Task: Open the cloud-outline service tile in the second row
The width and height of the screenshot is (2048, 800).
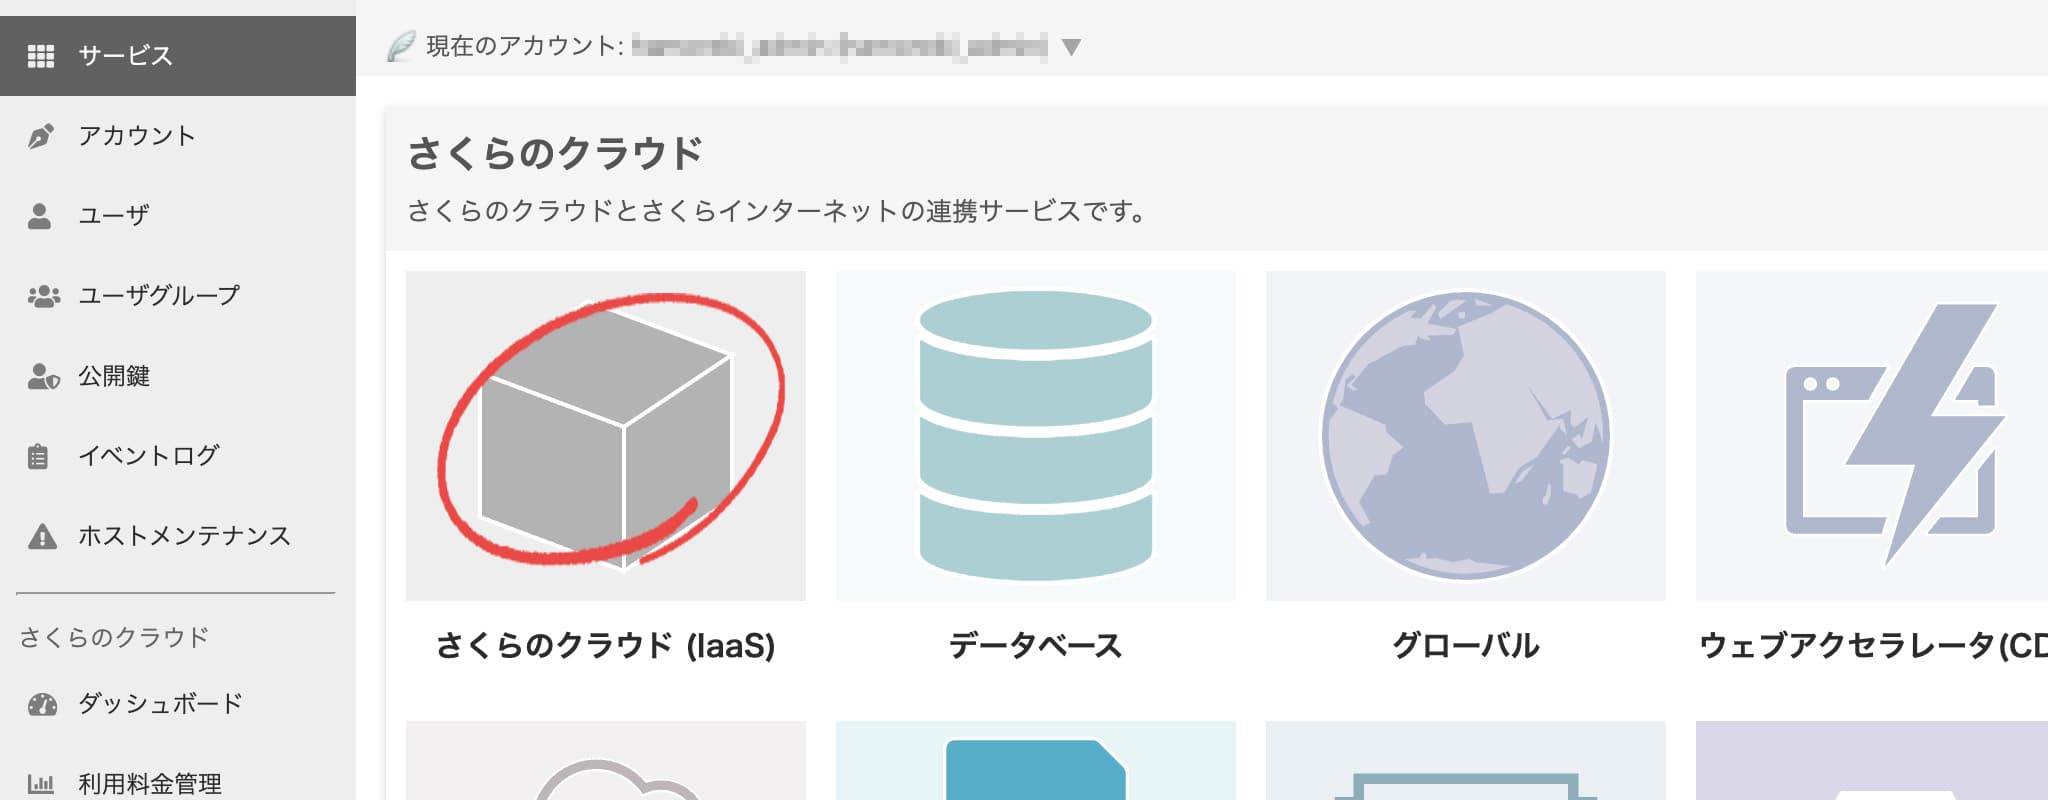Action: pyautogui.click(x=606, y=760)
